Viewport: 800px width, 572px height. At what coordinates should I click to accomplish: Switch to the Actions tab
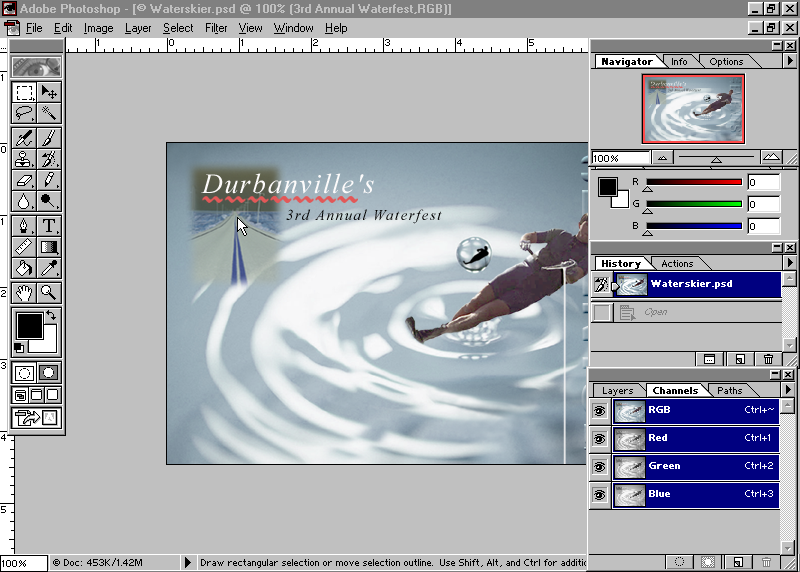tap(677, 264)
